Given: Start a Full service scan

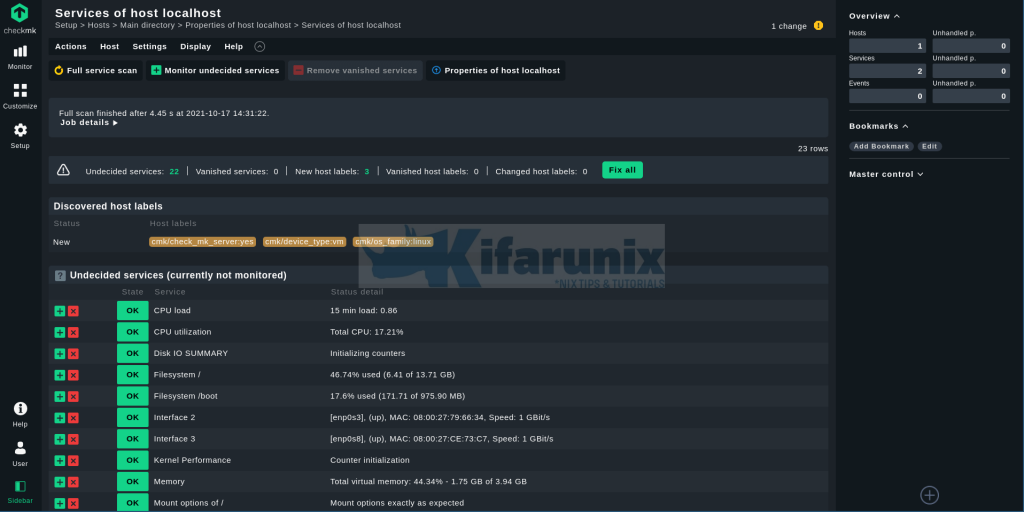Looking at the screenshot, I should pyautogui.click(x=96, y=71).
